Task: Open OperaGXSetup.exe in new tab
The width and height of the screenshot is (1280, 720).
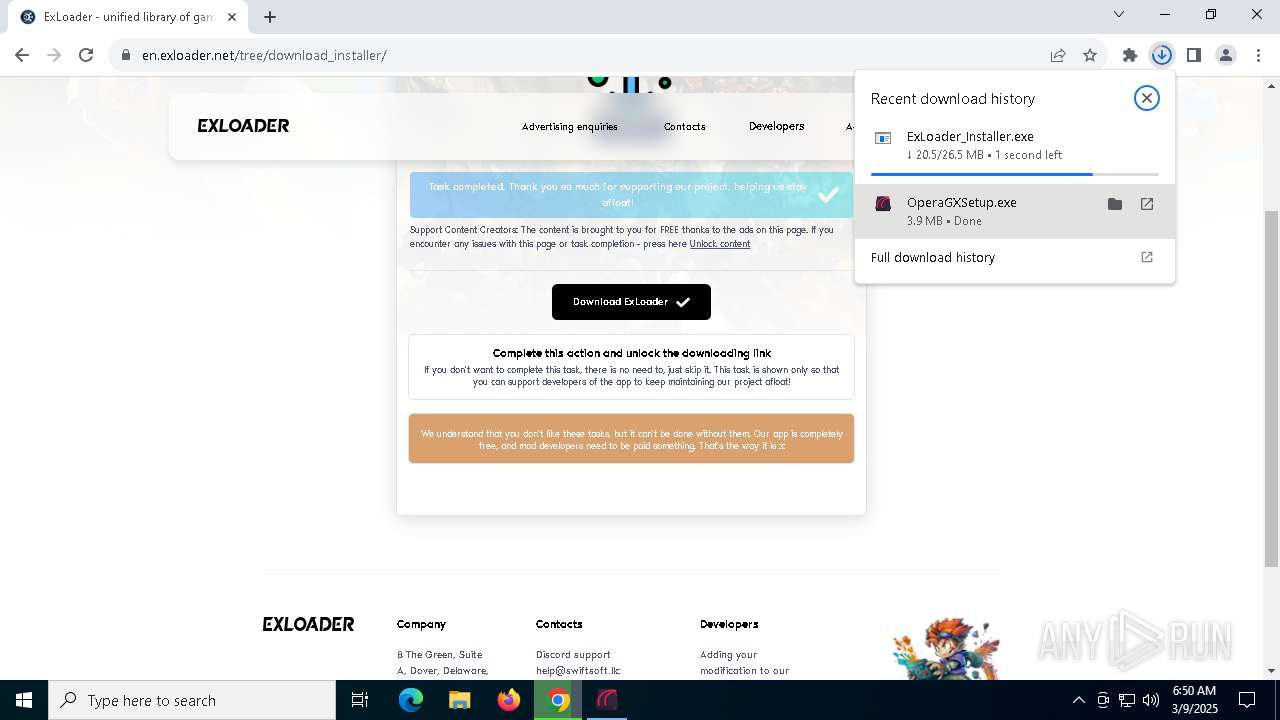Action: (x=1147, y=204)
